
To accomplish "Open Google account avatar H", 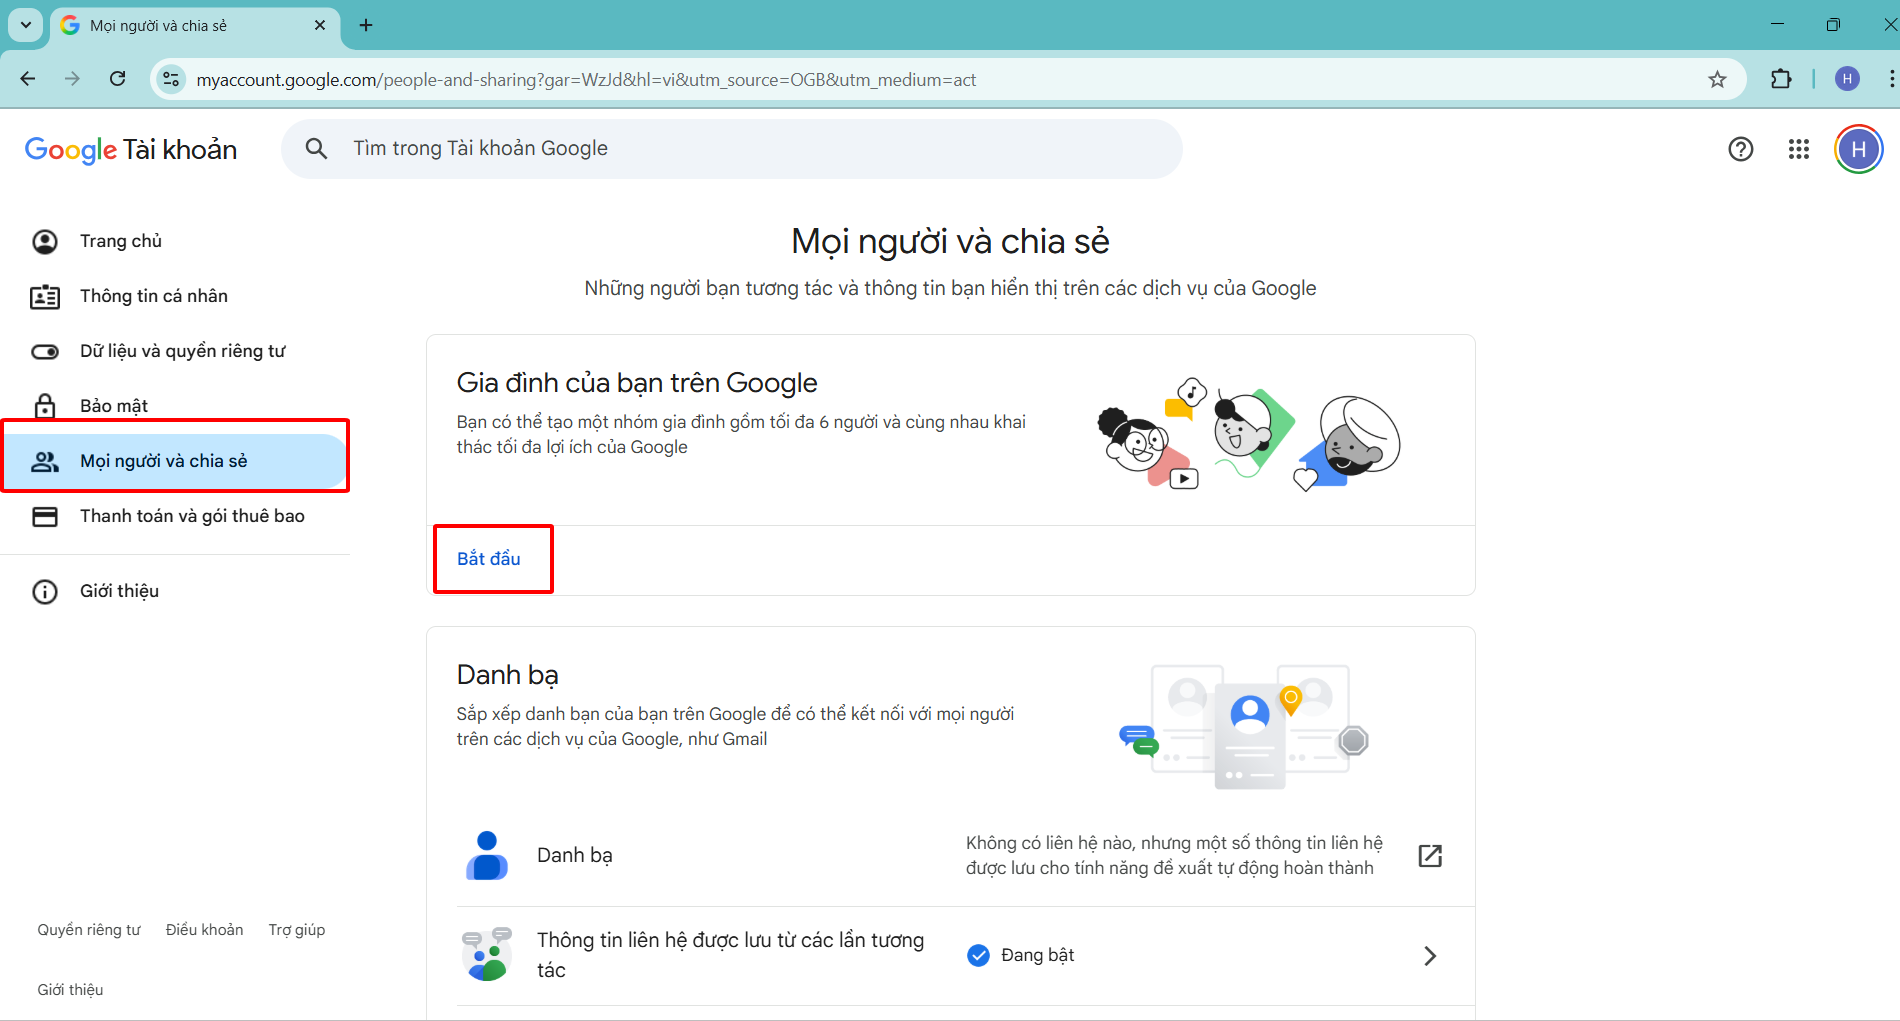I will click(x=1859, y=149).
